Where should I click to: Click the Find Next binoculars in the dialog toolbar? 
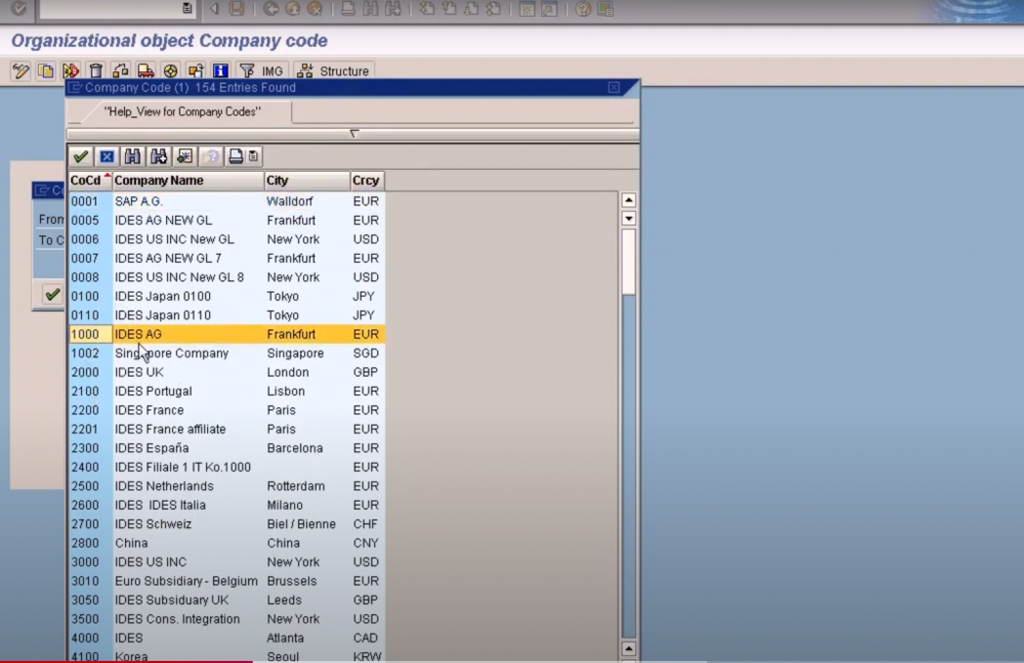(x=159, y=156)
